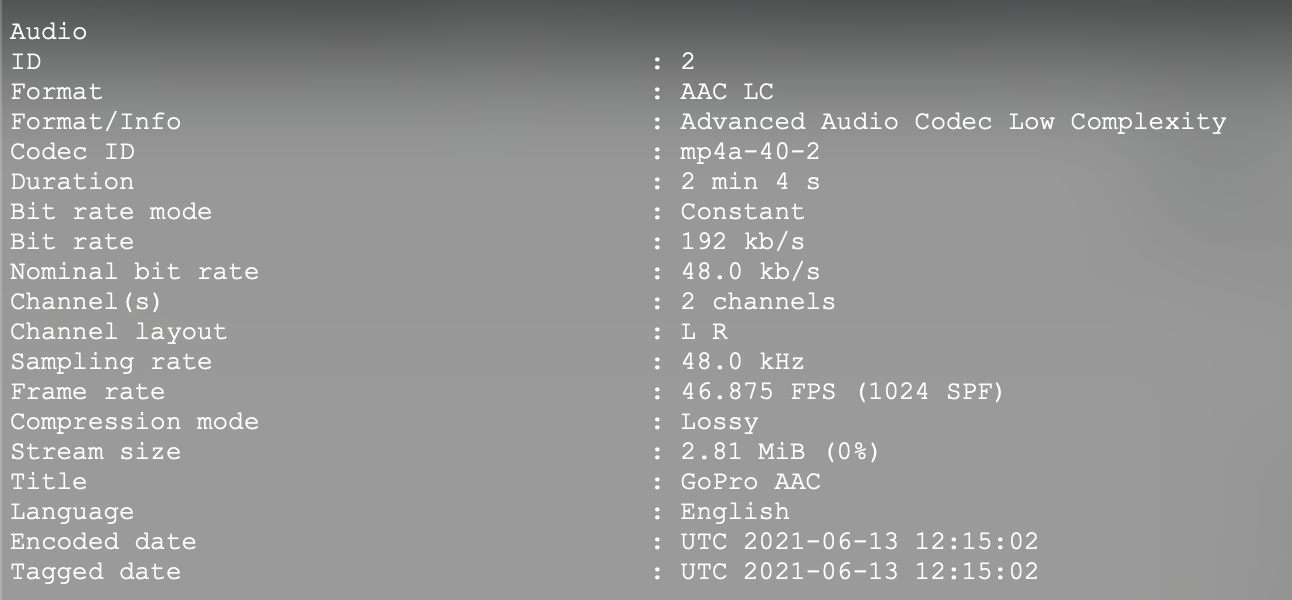Viewport: 1292px width, 600px height.
Task: Click the Constant bit rate mode value
Action: 742,212
